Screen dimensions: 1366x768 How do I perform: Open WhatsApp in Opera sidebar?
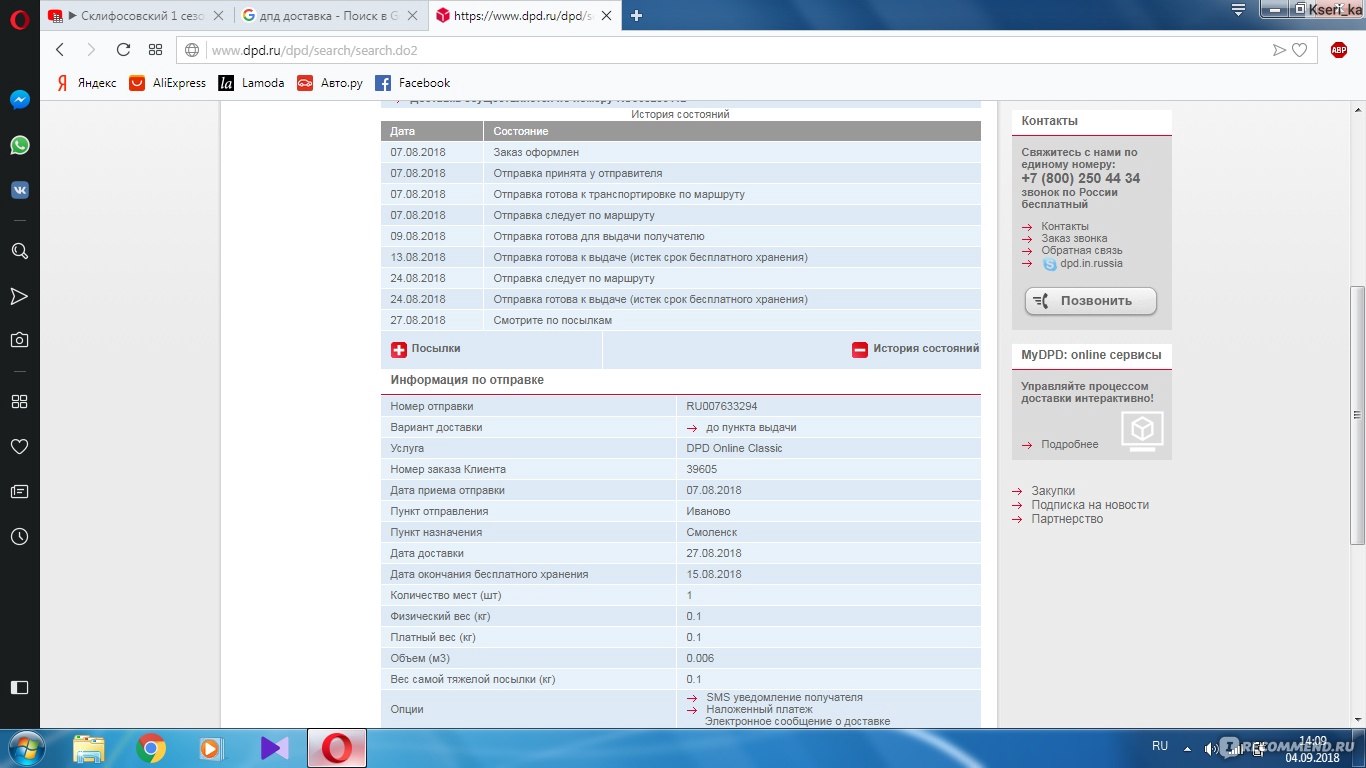19,145
